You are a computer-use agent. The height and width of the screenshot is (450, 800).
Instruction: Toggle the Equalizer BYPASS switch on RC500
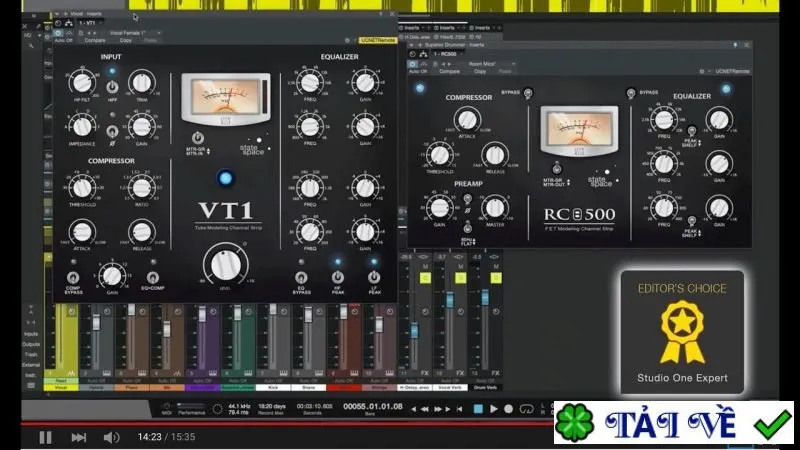click(631, 93)
